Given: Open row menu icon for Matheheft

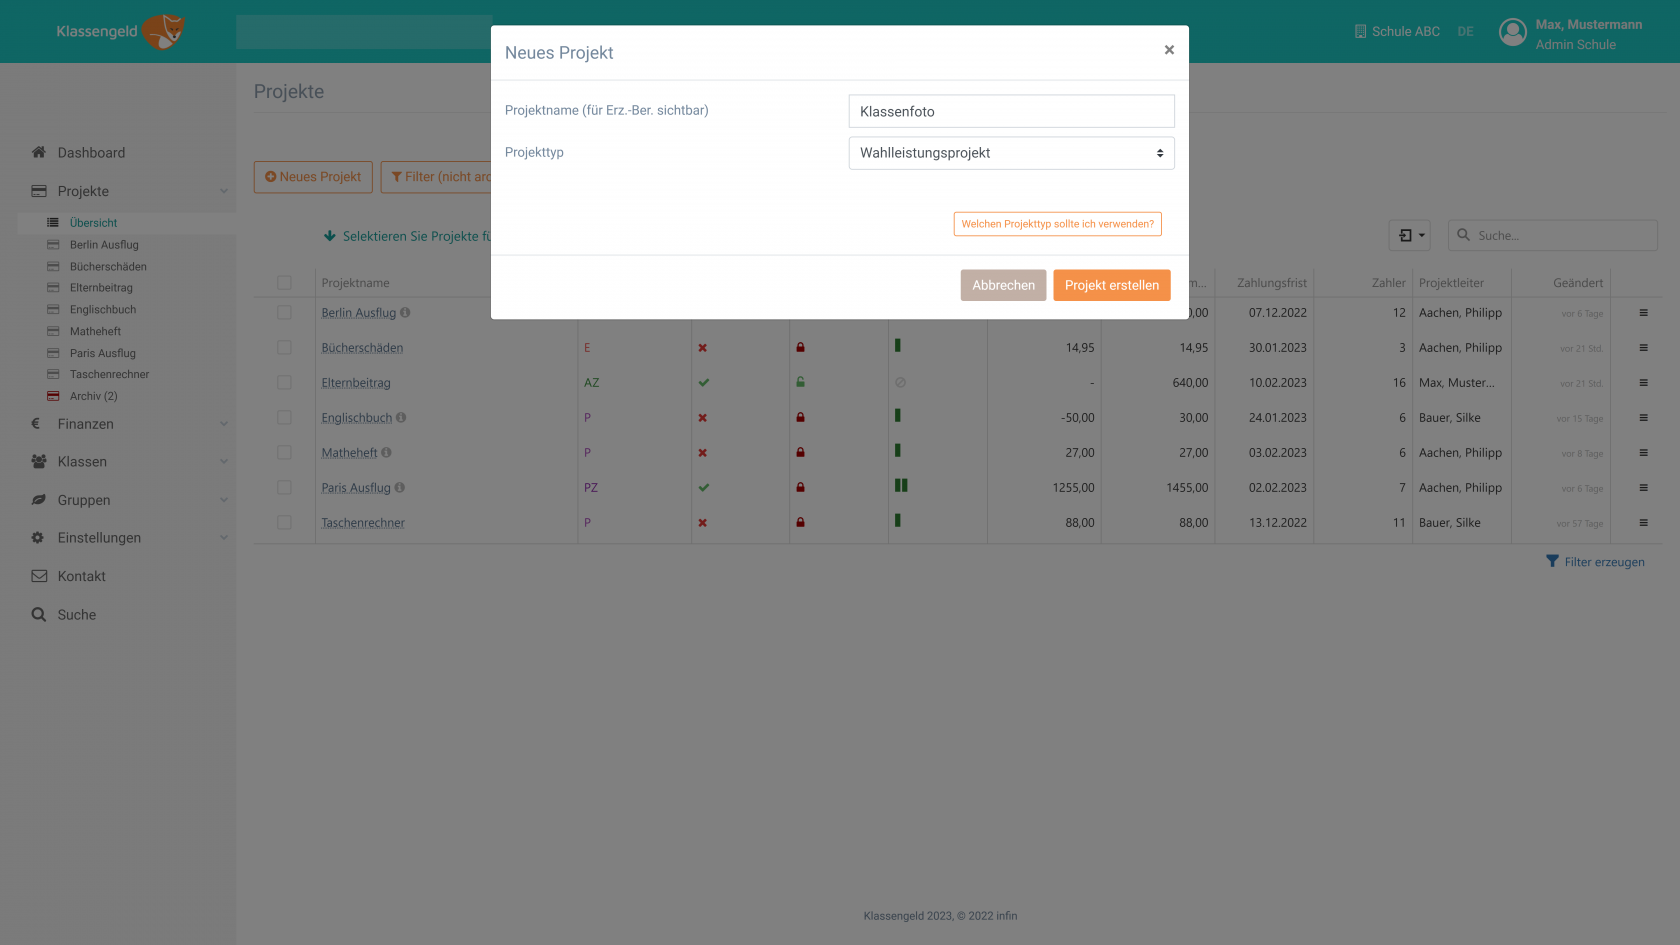Looking at the screenshot, I should 1643,453.
